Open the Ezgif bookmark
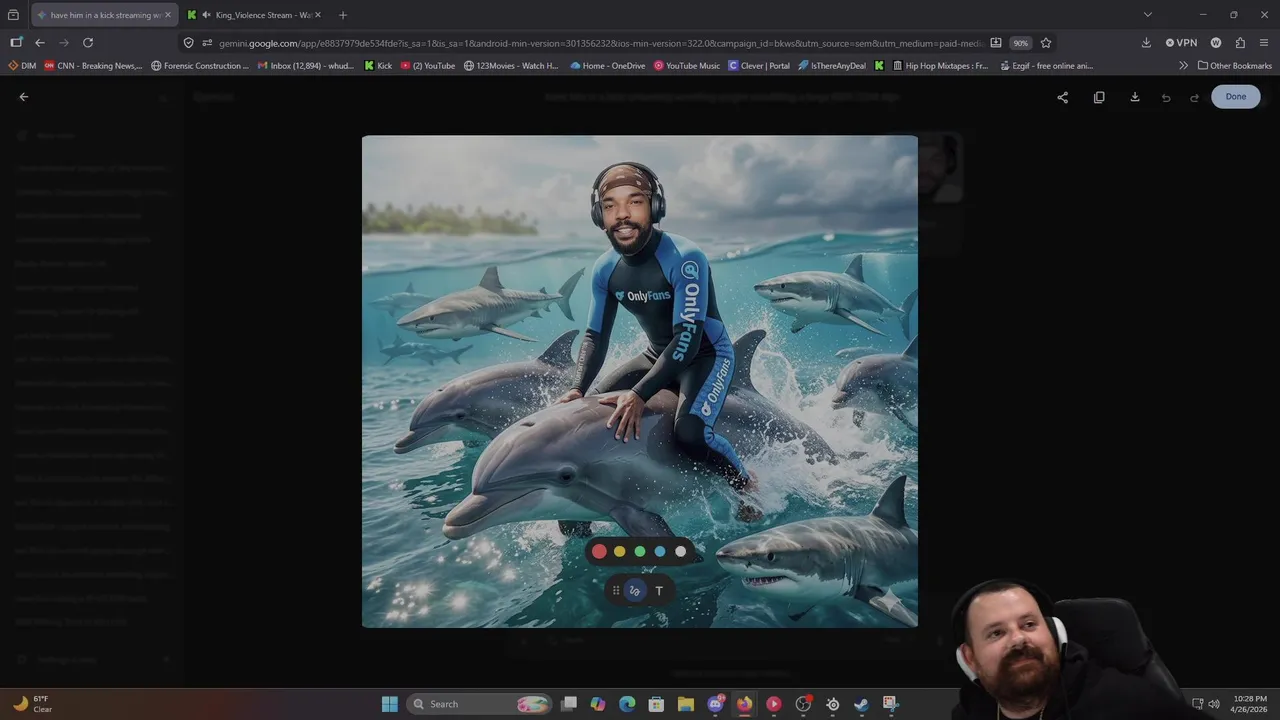Image resolution: width=1280 pixels, height=720 pixels. [x=1046, y=66]
